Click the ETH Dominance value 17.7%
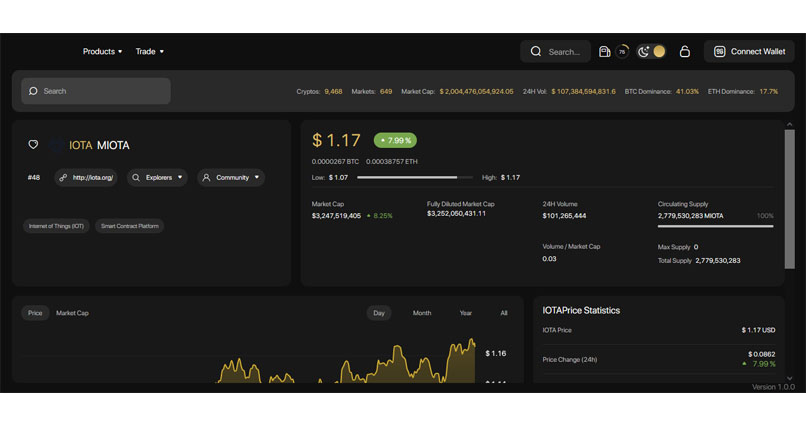Image resolution: width=806 pixels, height=430 pixels. tap(768, 91)
